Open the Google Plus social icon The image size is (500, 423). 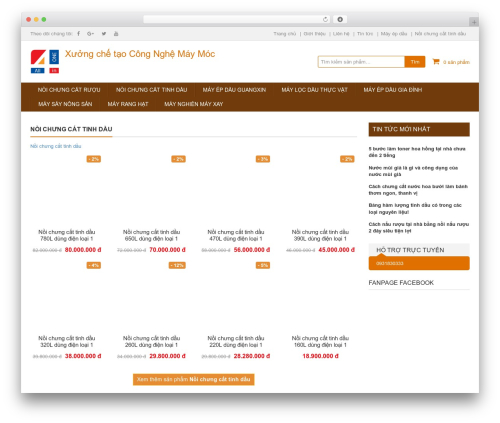click(90, 34)
